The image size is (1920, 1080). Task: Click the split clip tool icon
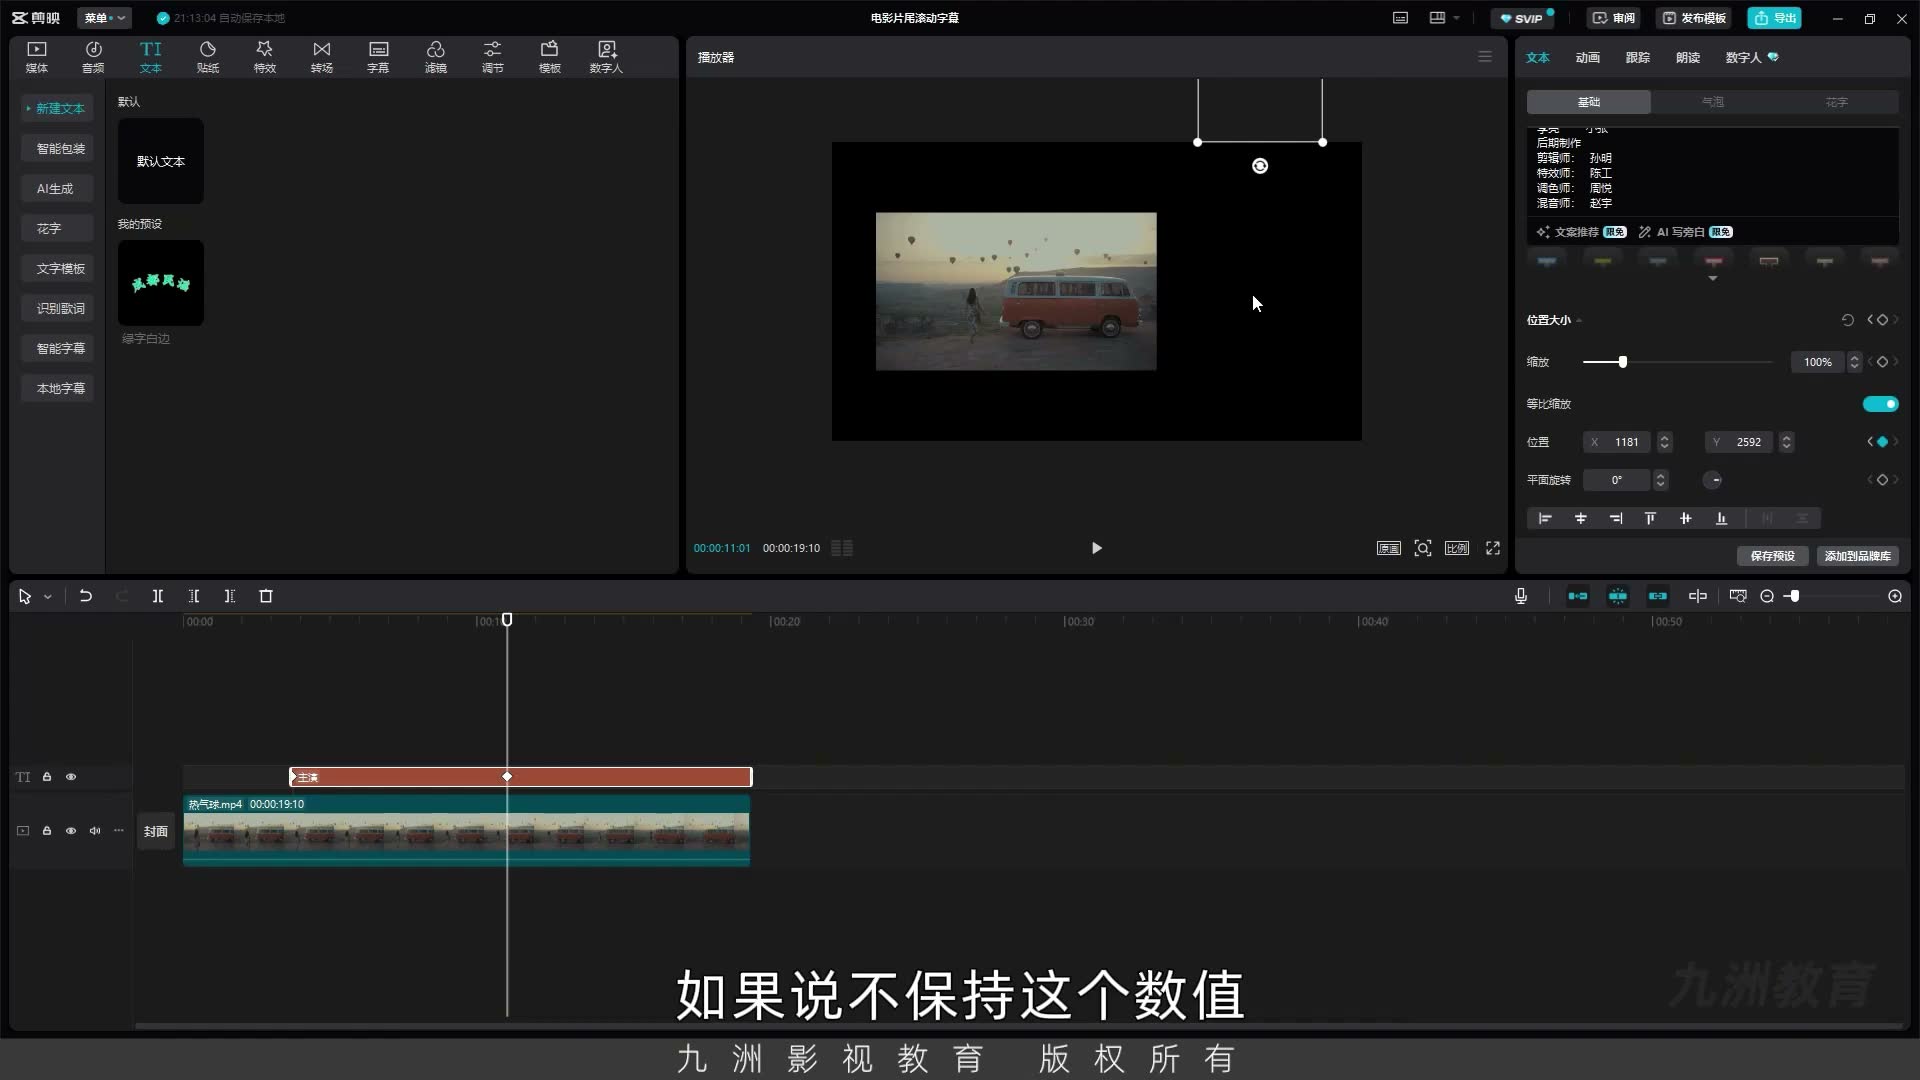(158, 596)
